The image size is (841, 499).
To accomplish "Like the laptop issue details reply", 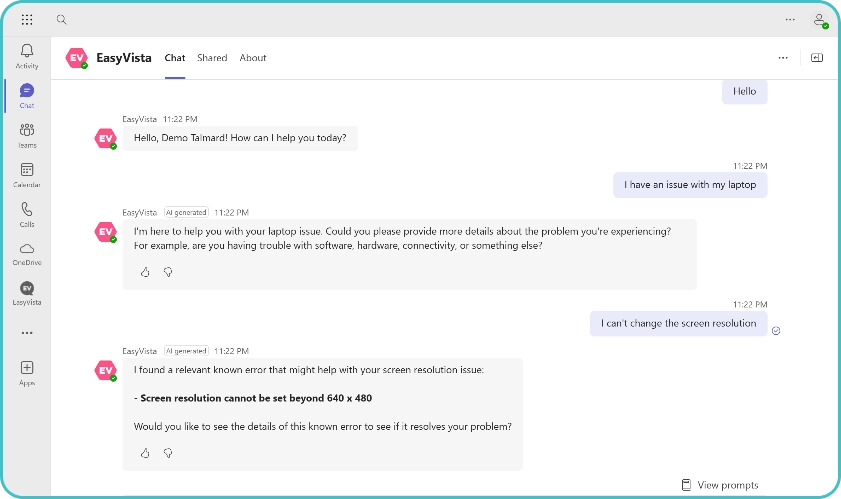I will tap(145, 272).
